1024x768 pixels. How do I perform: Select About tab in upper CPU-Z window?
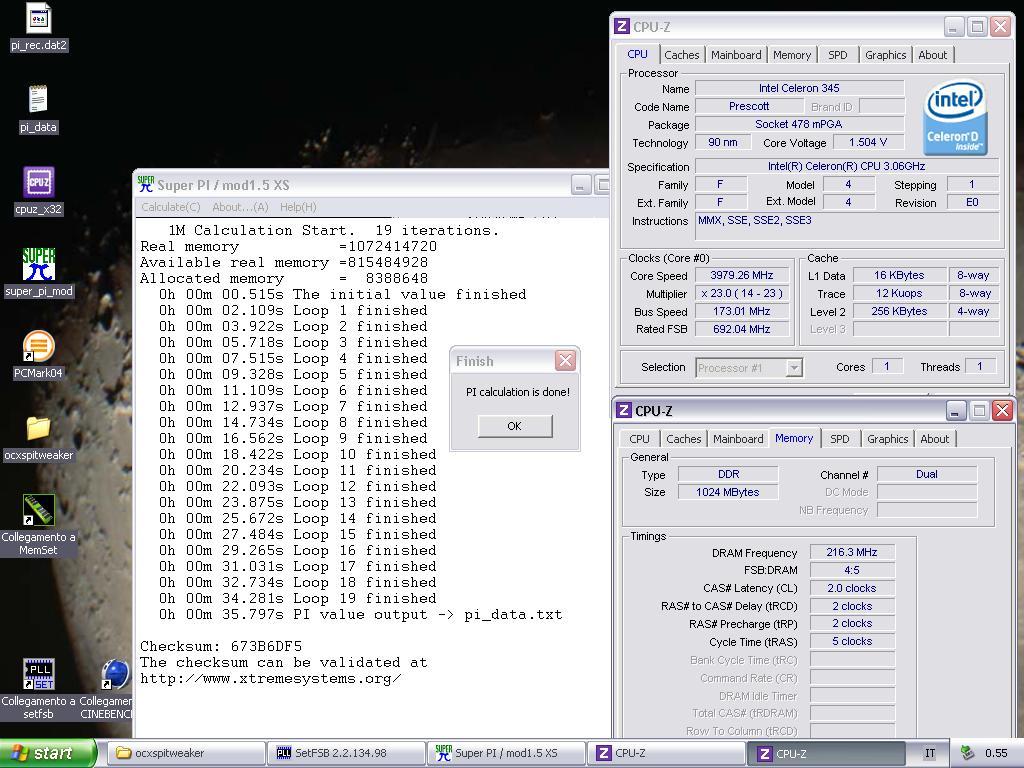pos(933,55)
